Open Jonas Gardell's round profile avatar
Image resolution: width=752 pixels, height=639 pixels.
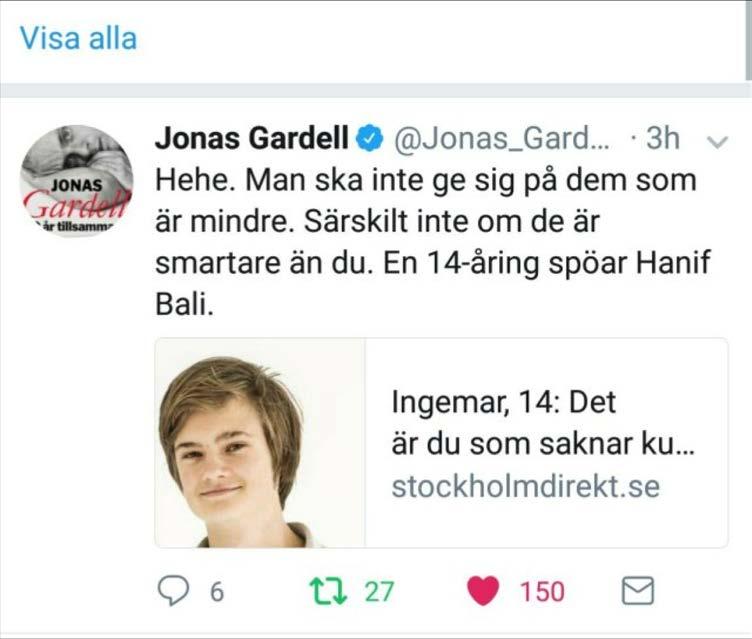[x=76, y=181]
